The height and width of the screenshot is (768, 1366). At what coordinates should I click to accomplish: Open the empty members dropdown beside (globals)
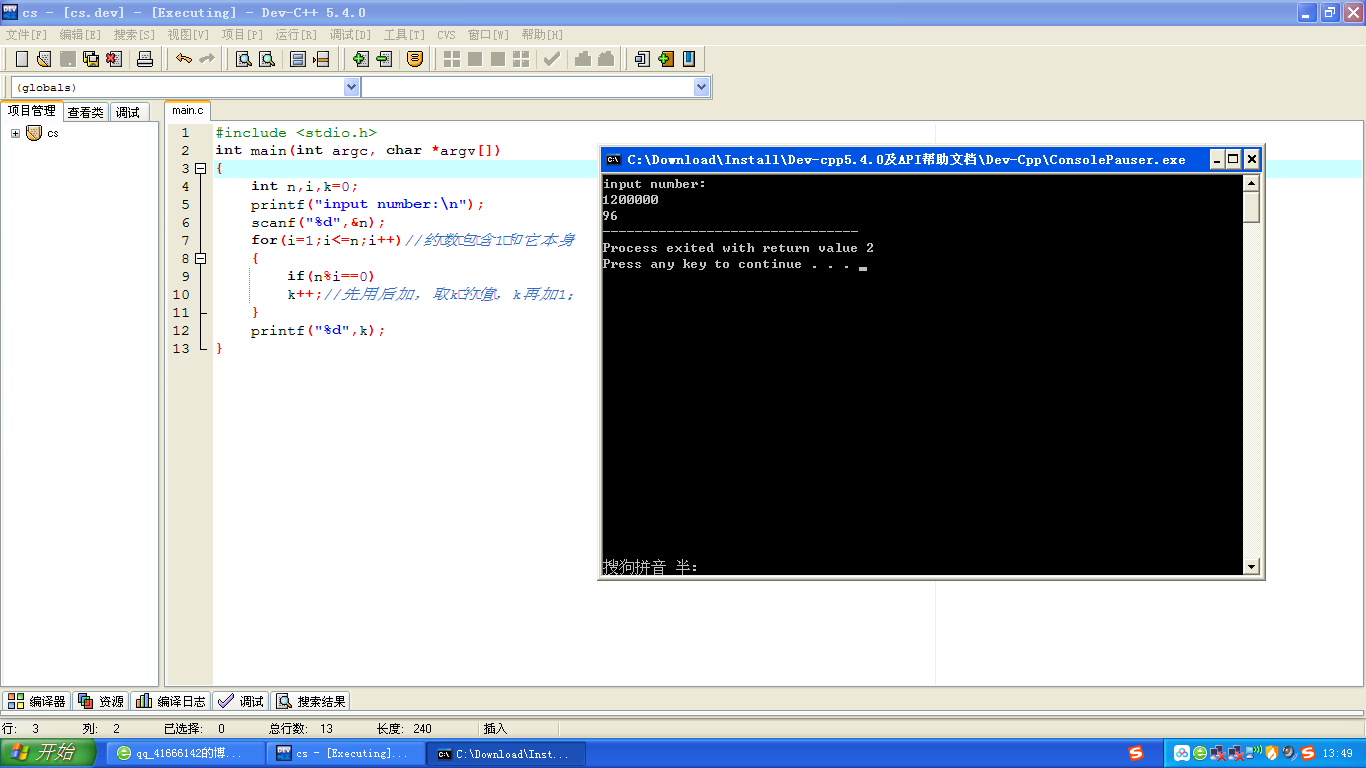coord(701,87)
